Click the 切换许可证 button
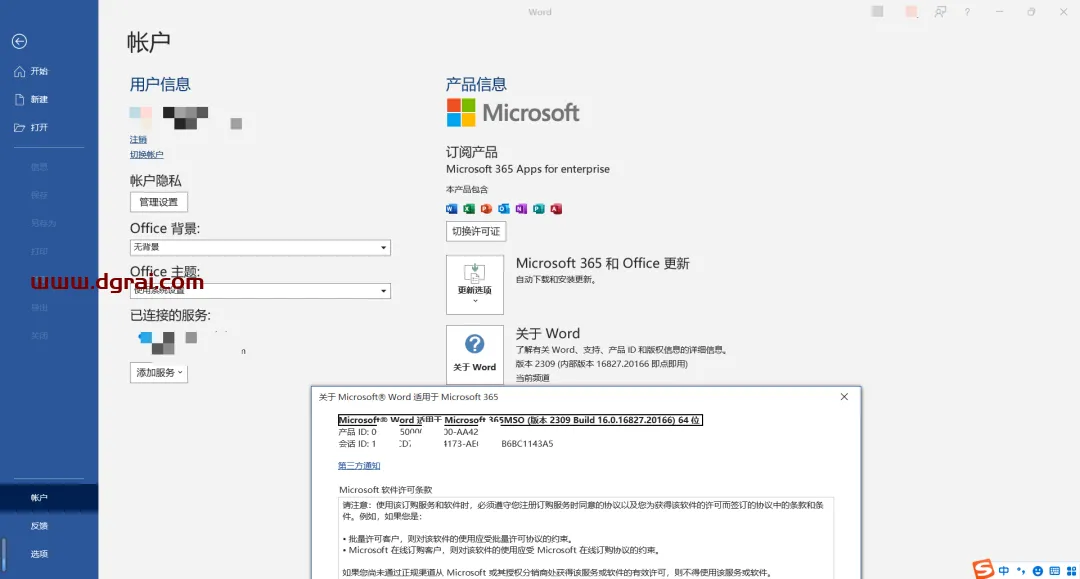Viewport: 1080px width, 579px height. click(476, 231)
